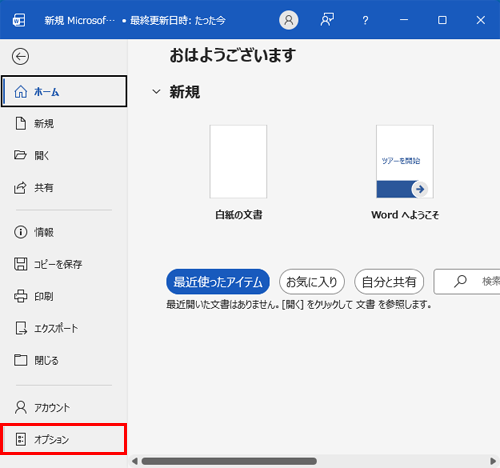The height and width of the screenshot is (468, 500).
Task: Click the Word app icon in title bar
Action: click(x=19, y=20)
